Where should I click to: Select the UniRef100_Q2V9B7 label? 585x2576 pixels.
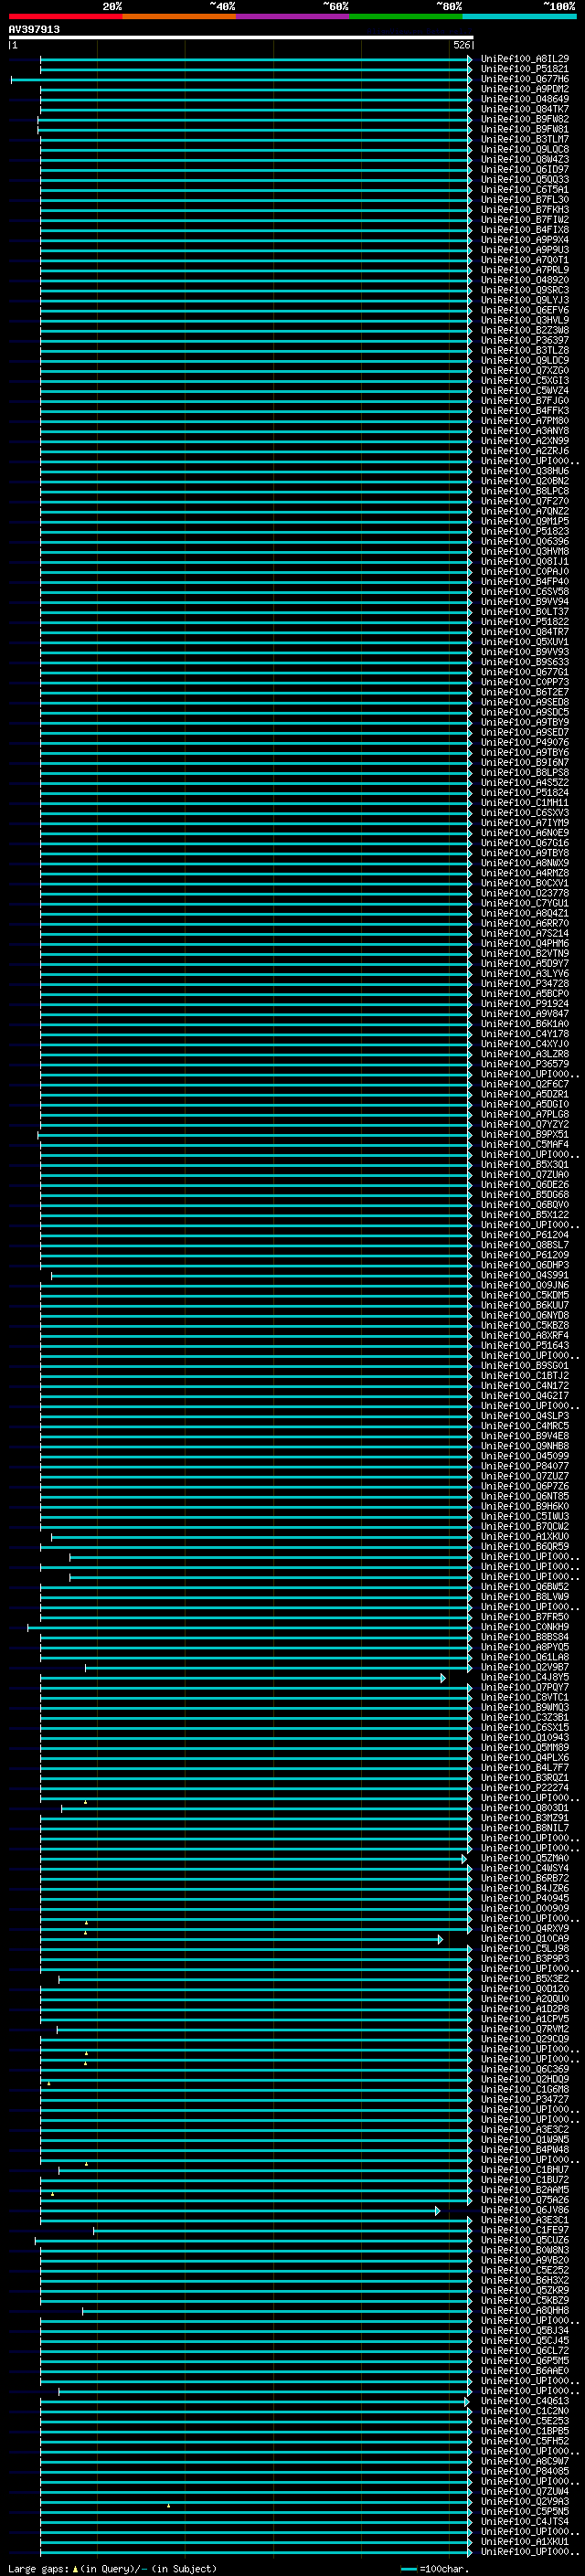525,1667
